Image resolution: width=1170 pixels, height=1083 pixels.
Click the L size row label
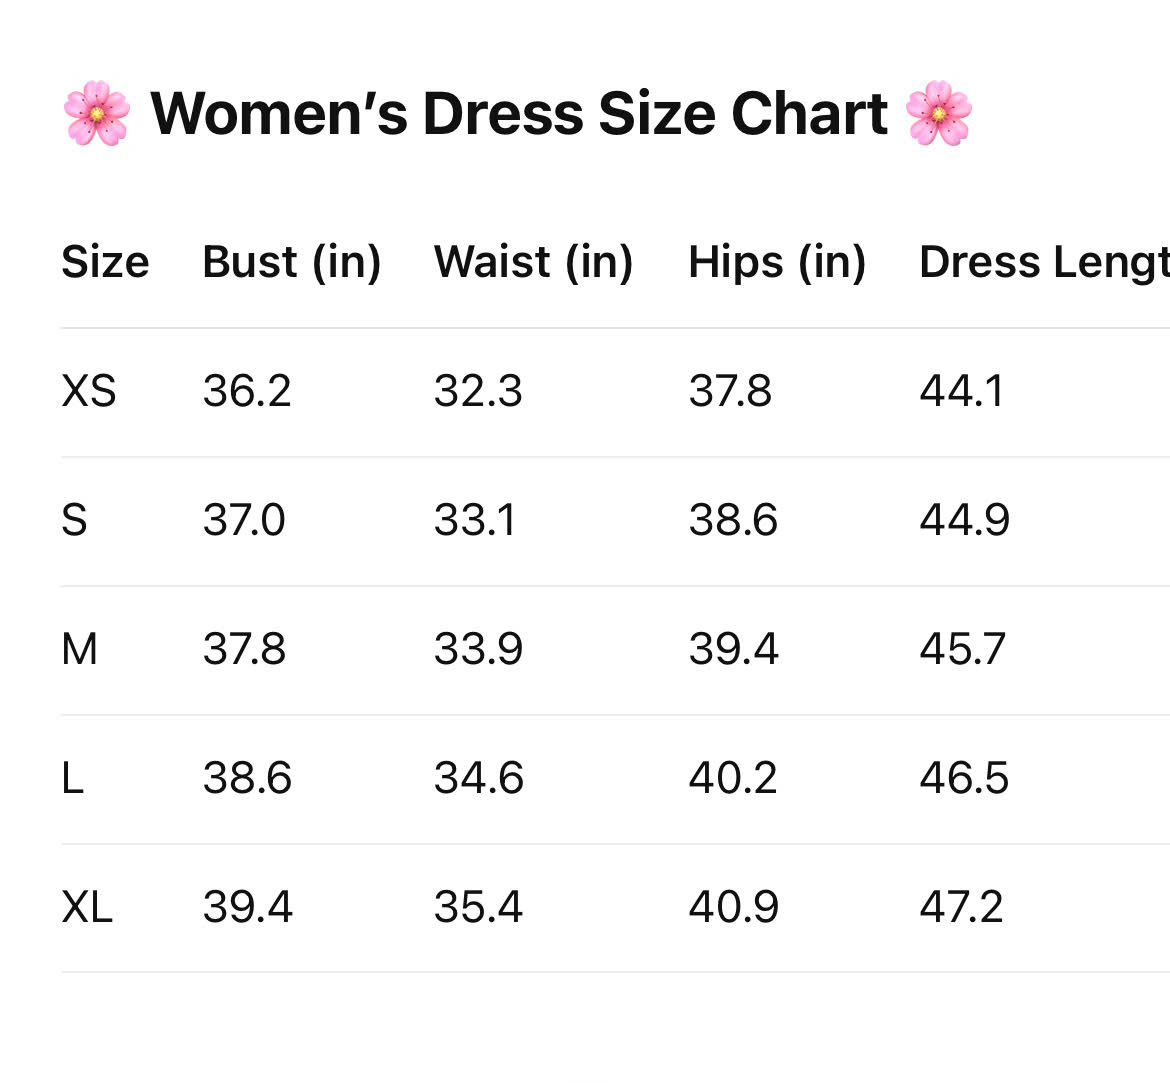point(73,778)
